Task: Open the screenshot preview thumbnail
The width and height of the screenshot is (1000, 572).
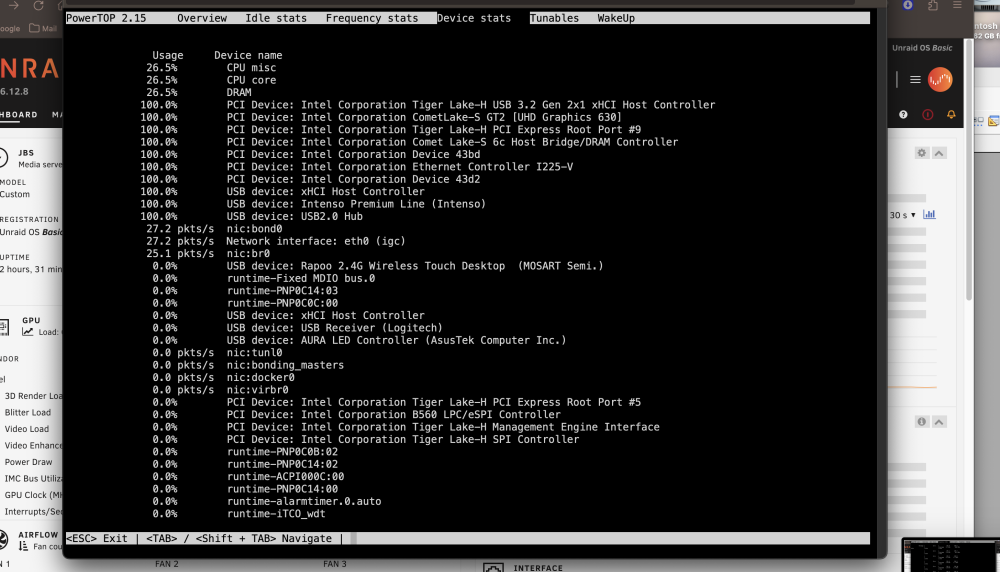Action: (x=950, y=555)
